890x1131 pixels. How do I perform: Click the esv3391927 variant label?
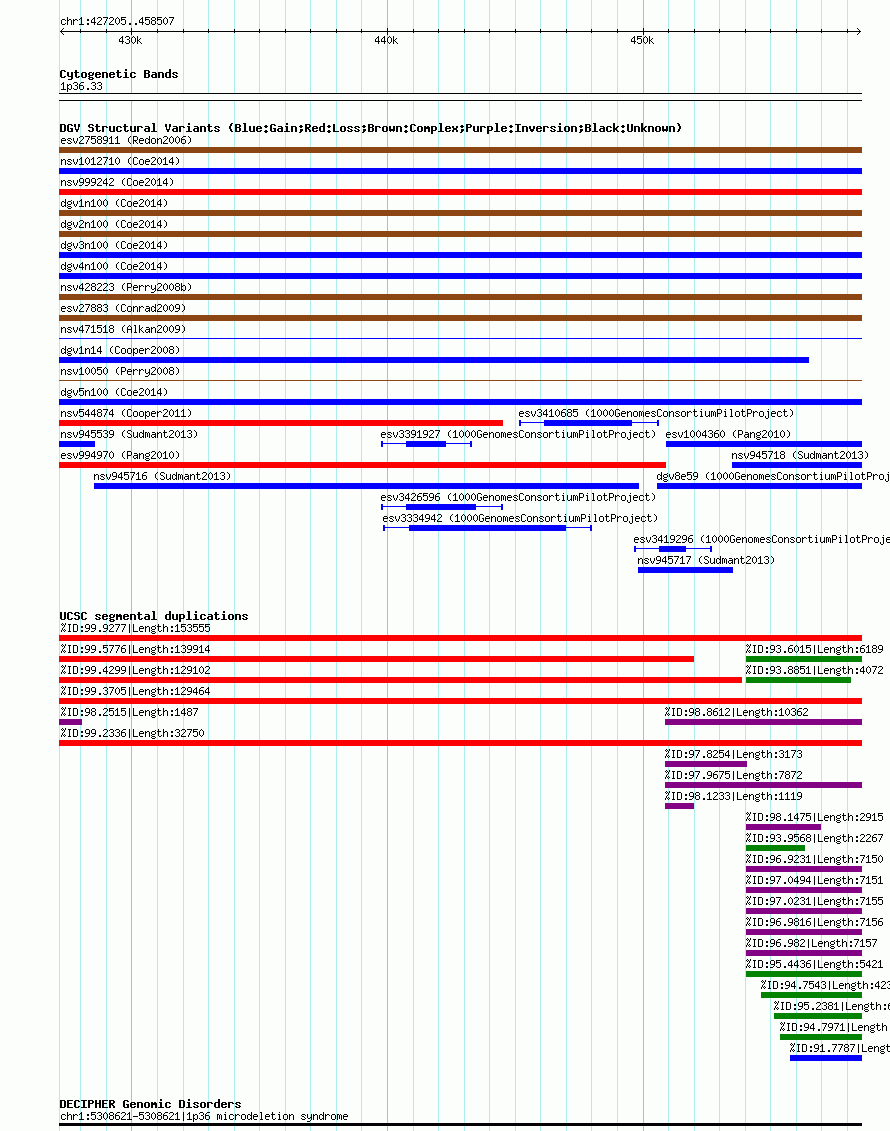click(x=518, y=434)
